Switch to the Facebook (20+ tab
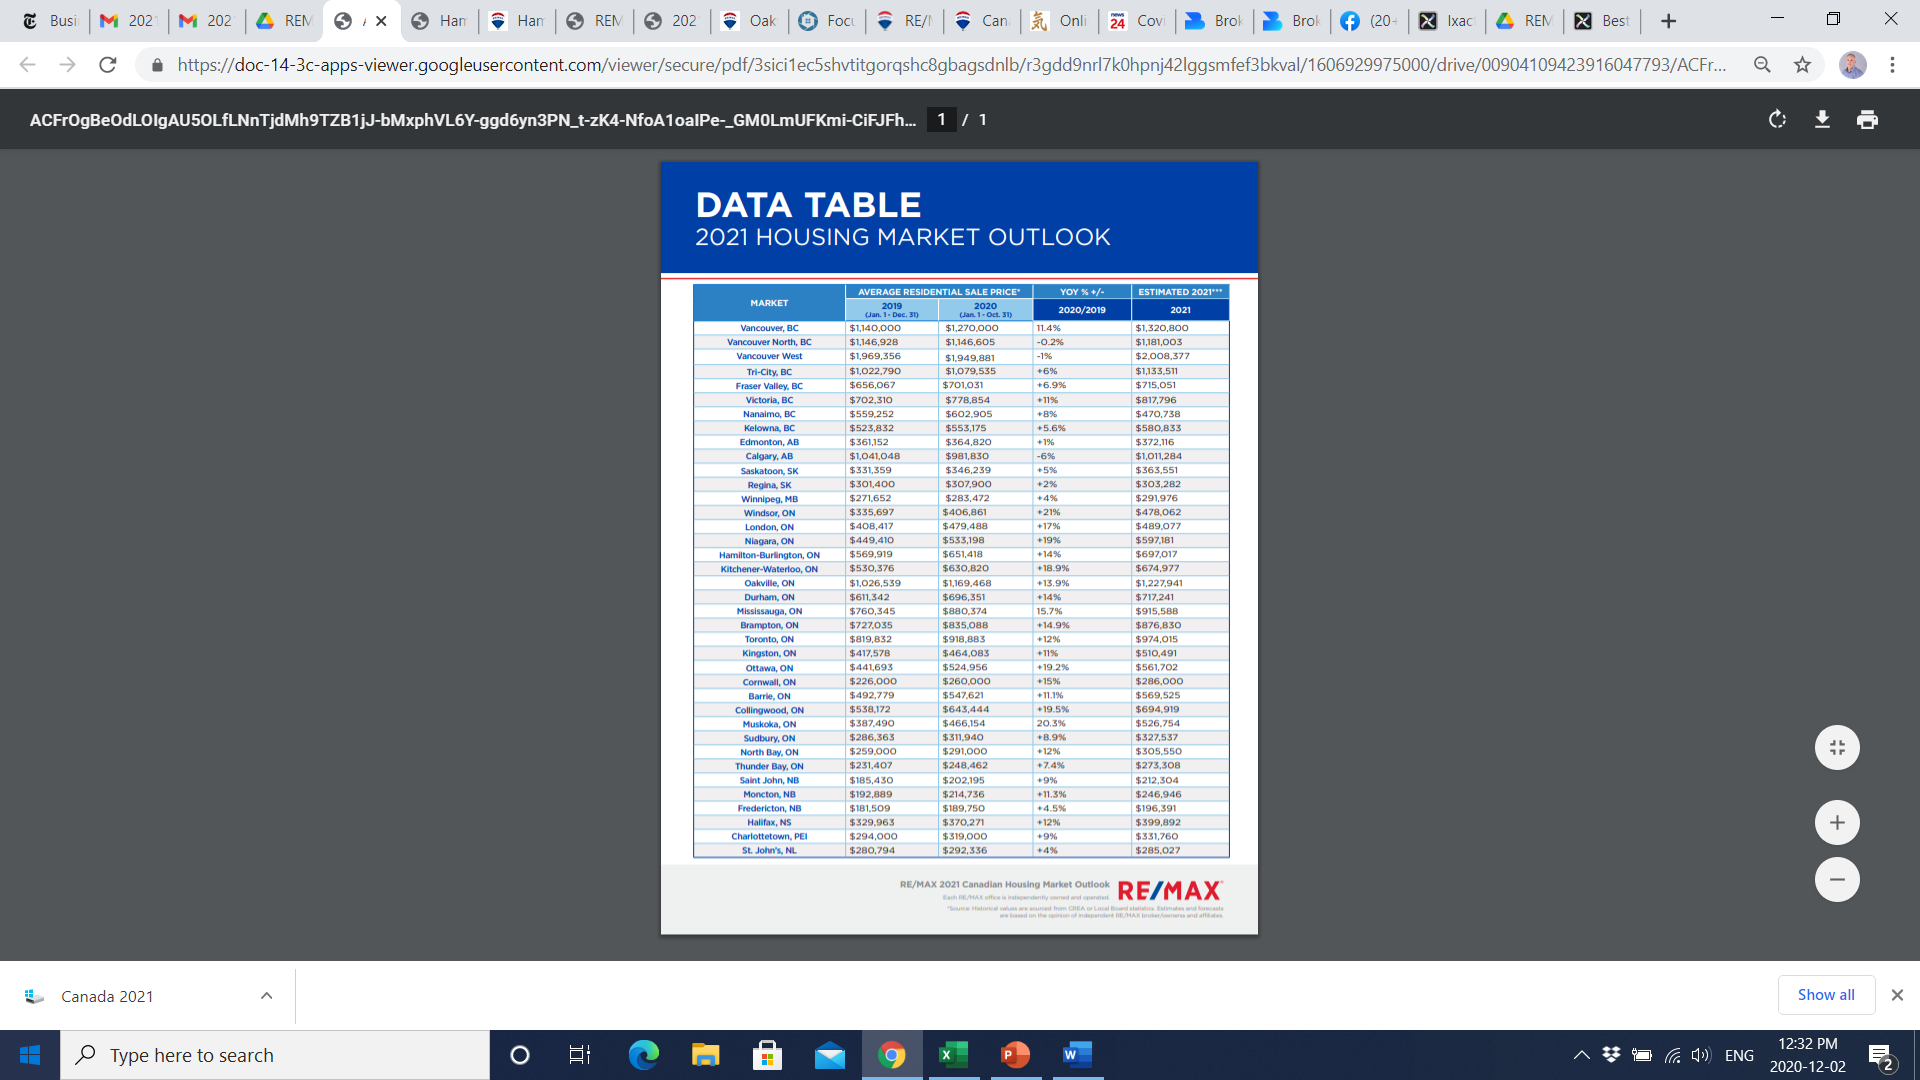This screenshot has width=1920, height=1080. [1370, 21]
